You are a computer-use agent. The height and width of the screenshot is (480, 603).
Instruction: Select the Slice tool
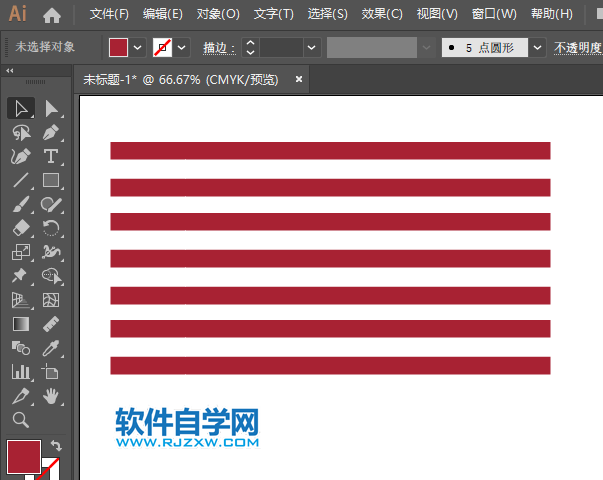pyautogui.click(x=21, y=396)
